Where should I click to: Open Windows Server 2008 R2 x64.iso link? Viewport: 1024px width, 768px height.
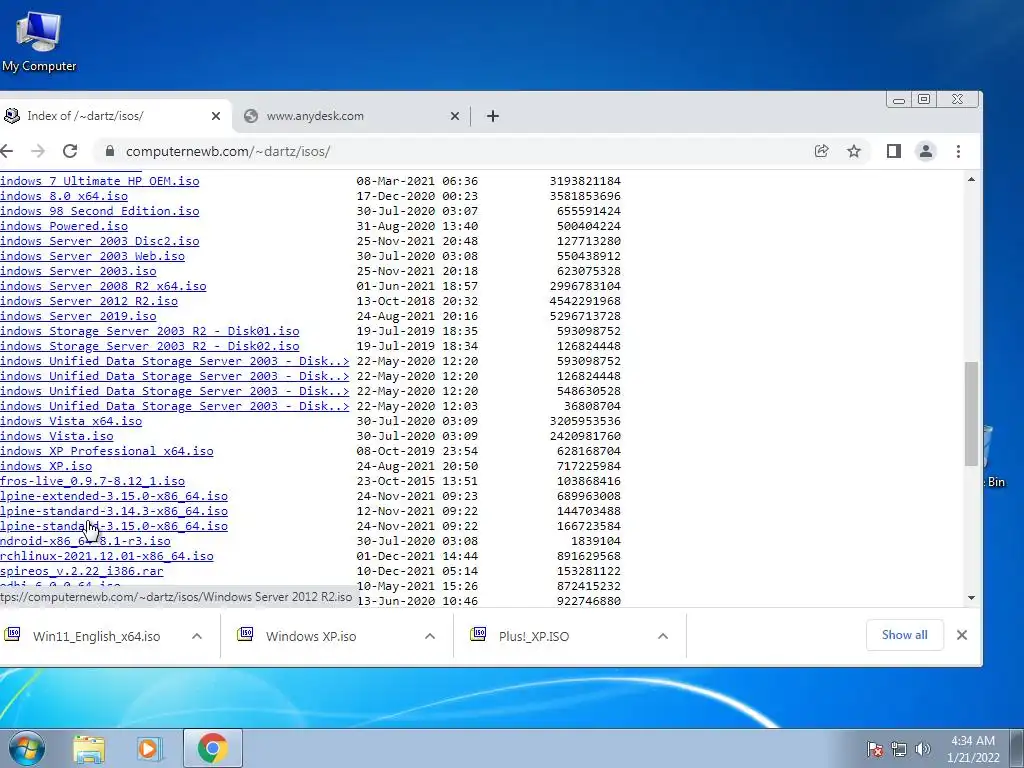point(103,286)
